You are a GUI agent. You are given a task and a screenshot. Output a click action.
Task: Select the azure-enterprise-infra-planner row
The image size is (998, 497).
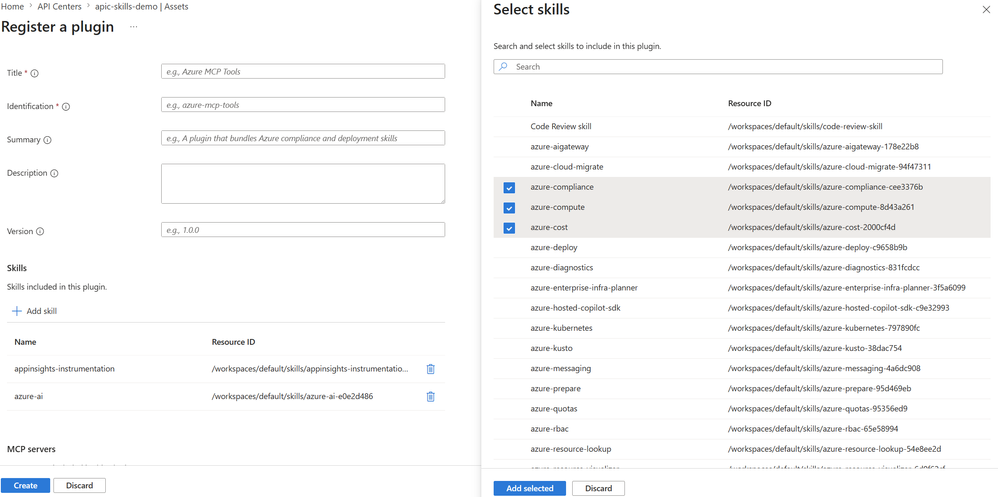[x=742, y=288]
